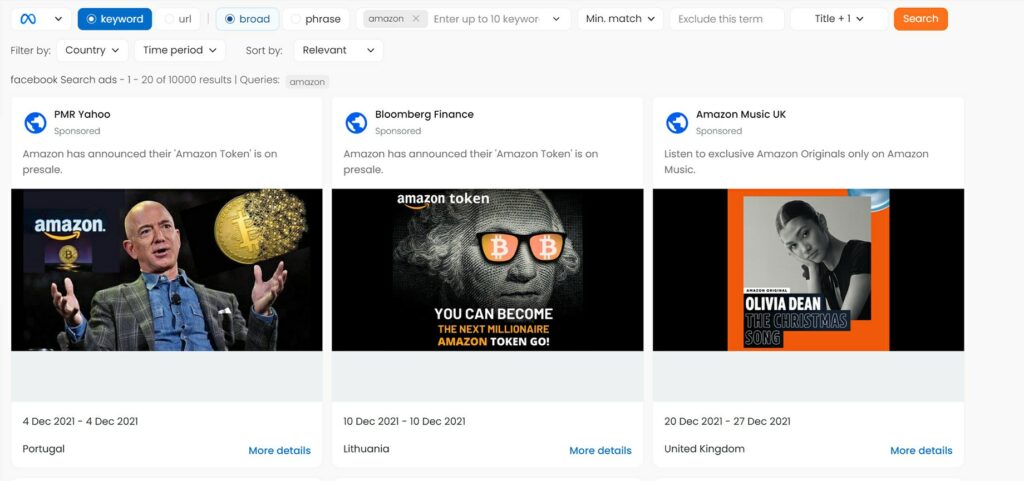Open the Meta platform selector dropdown

pyautogui.click(x=40, y=19)
